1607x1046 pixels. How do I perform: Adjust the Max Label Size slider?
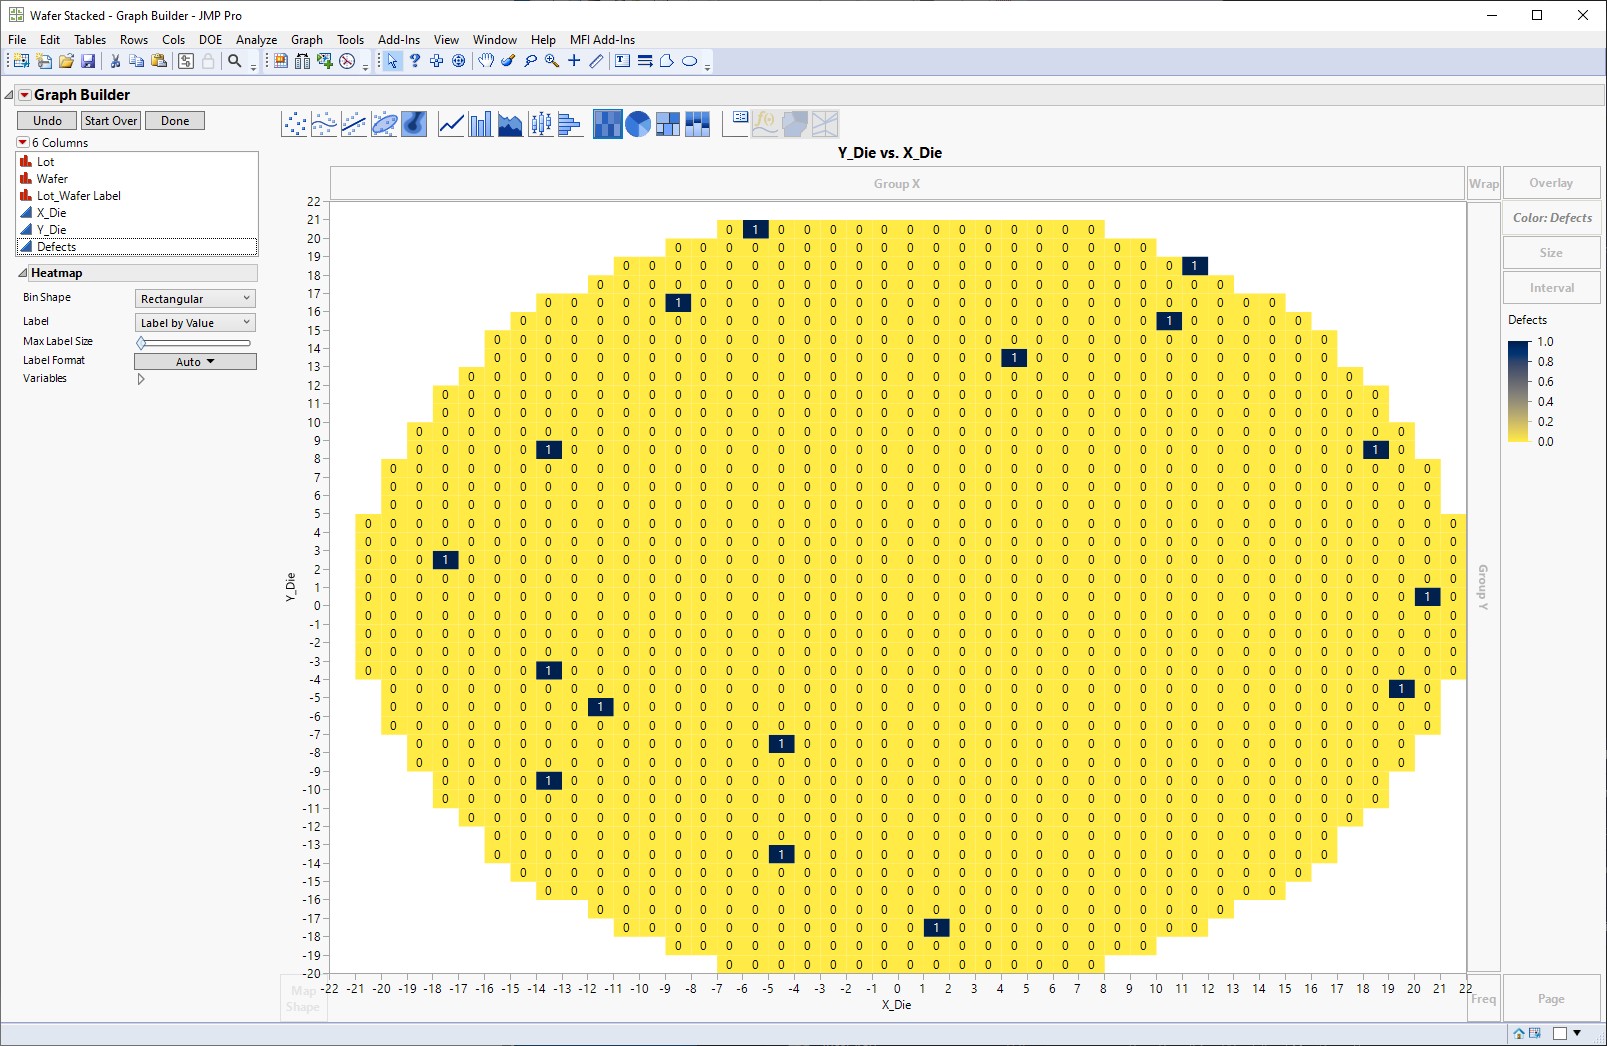[x=142, y=343]
